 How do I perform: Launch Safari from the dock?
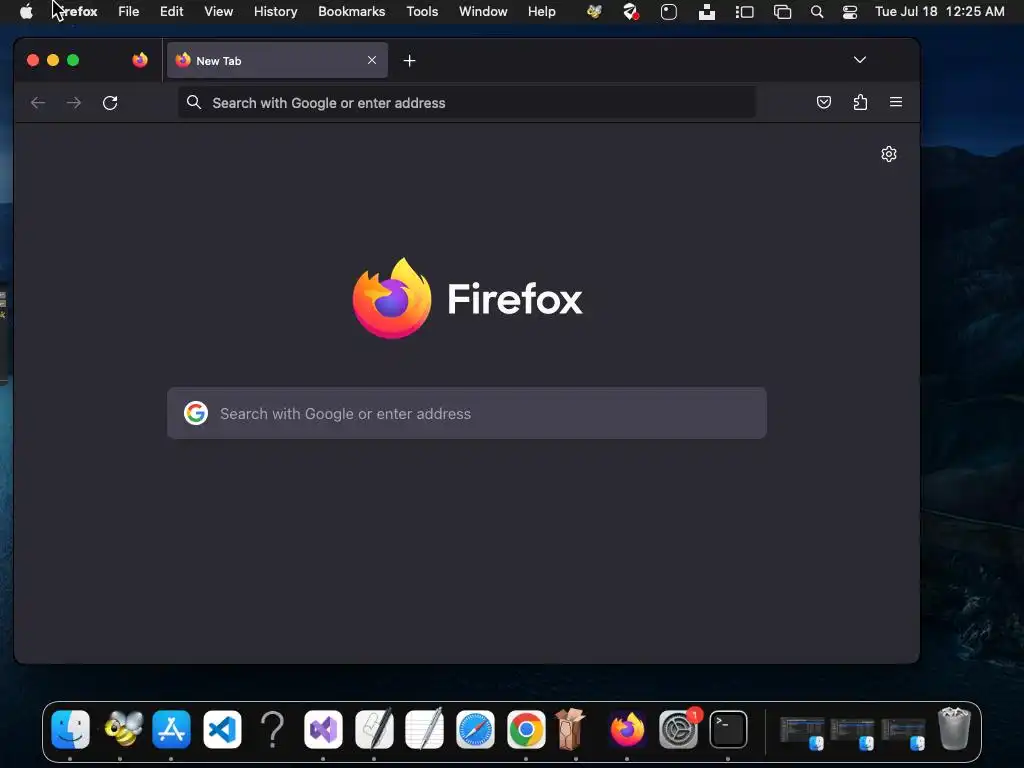(x=475, y=729)
